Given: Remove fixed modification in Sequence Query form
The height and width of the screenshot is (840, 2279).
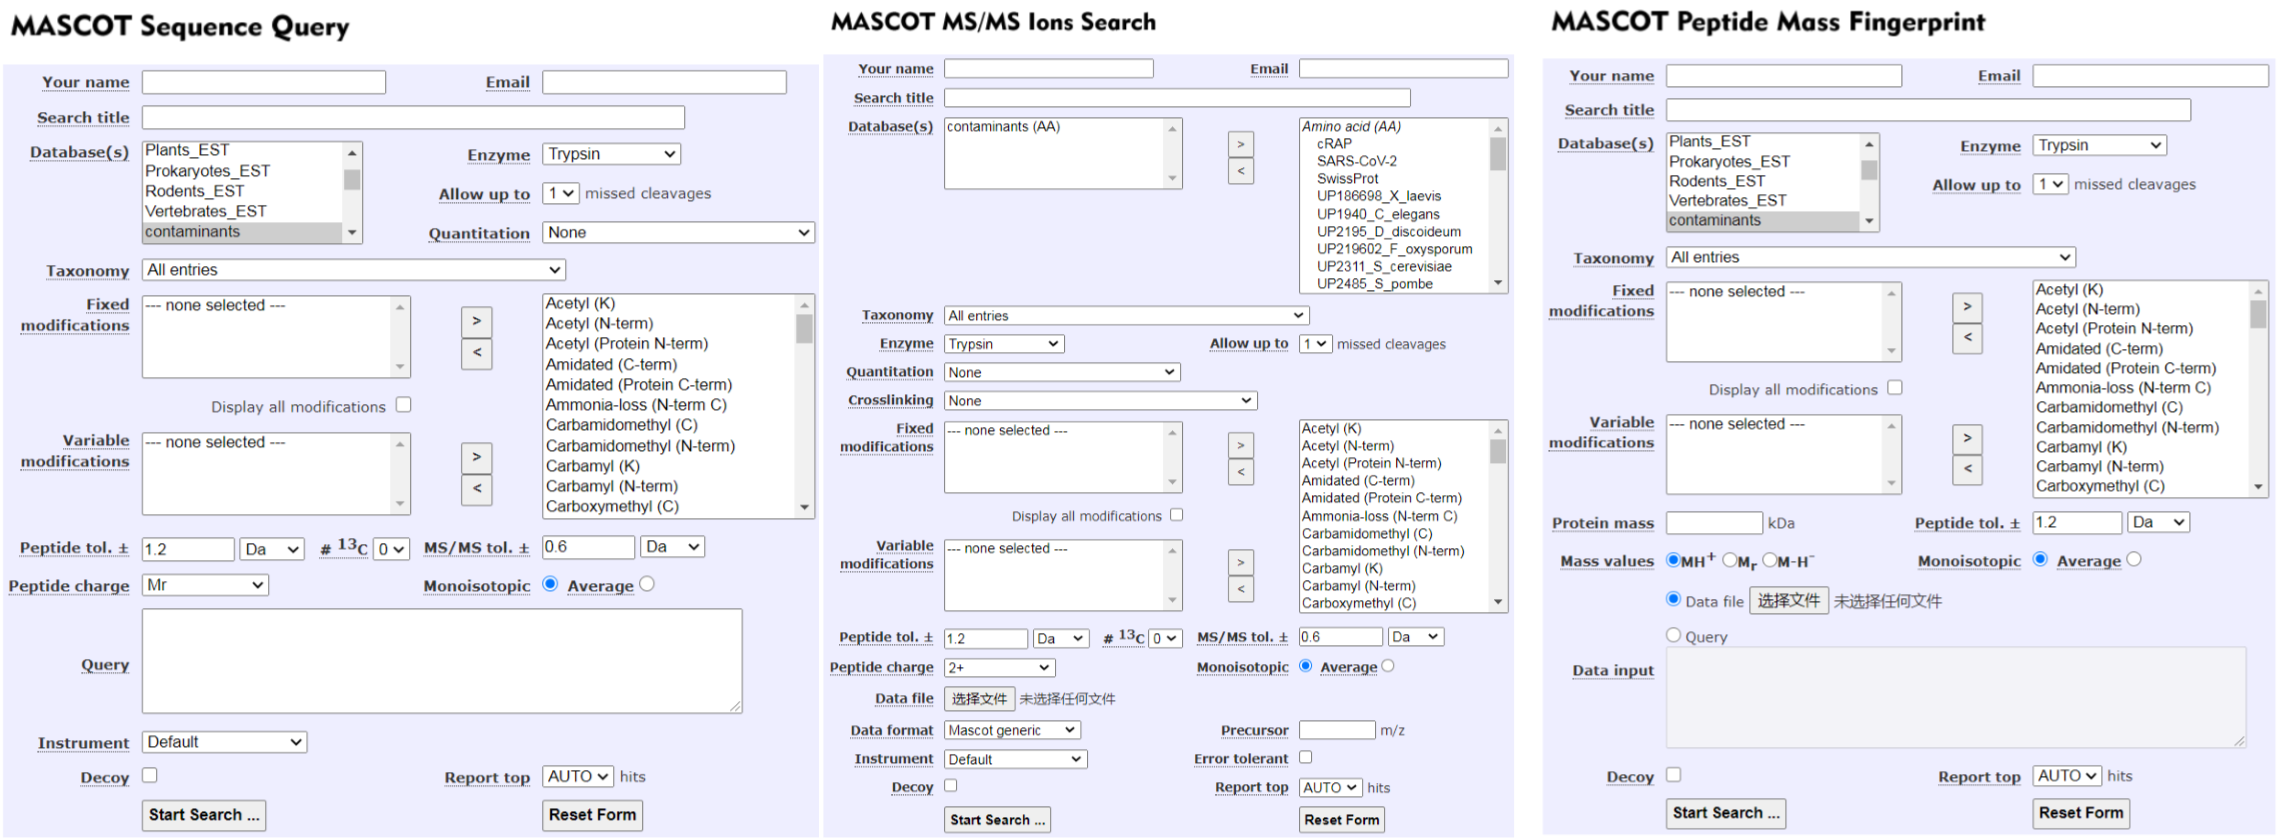Looking at the screenshot, I should (x=477, y=353).
